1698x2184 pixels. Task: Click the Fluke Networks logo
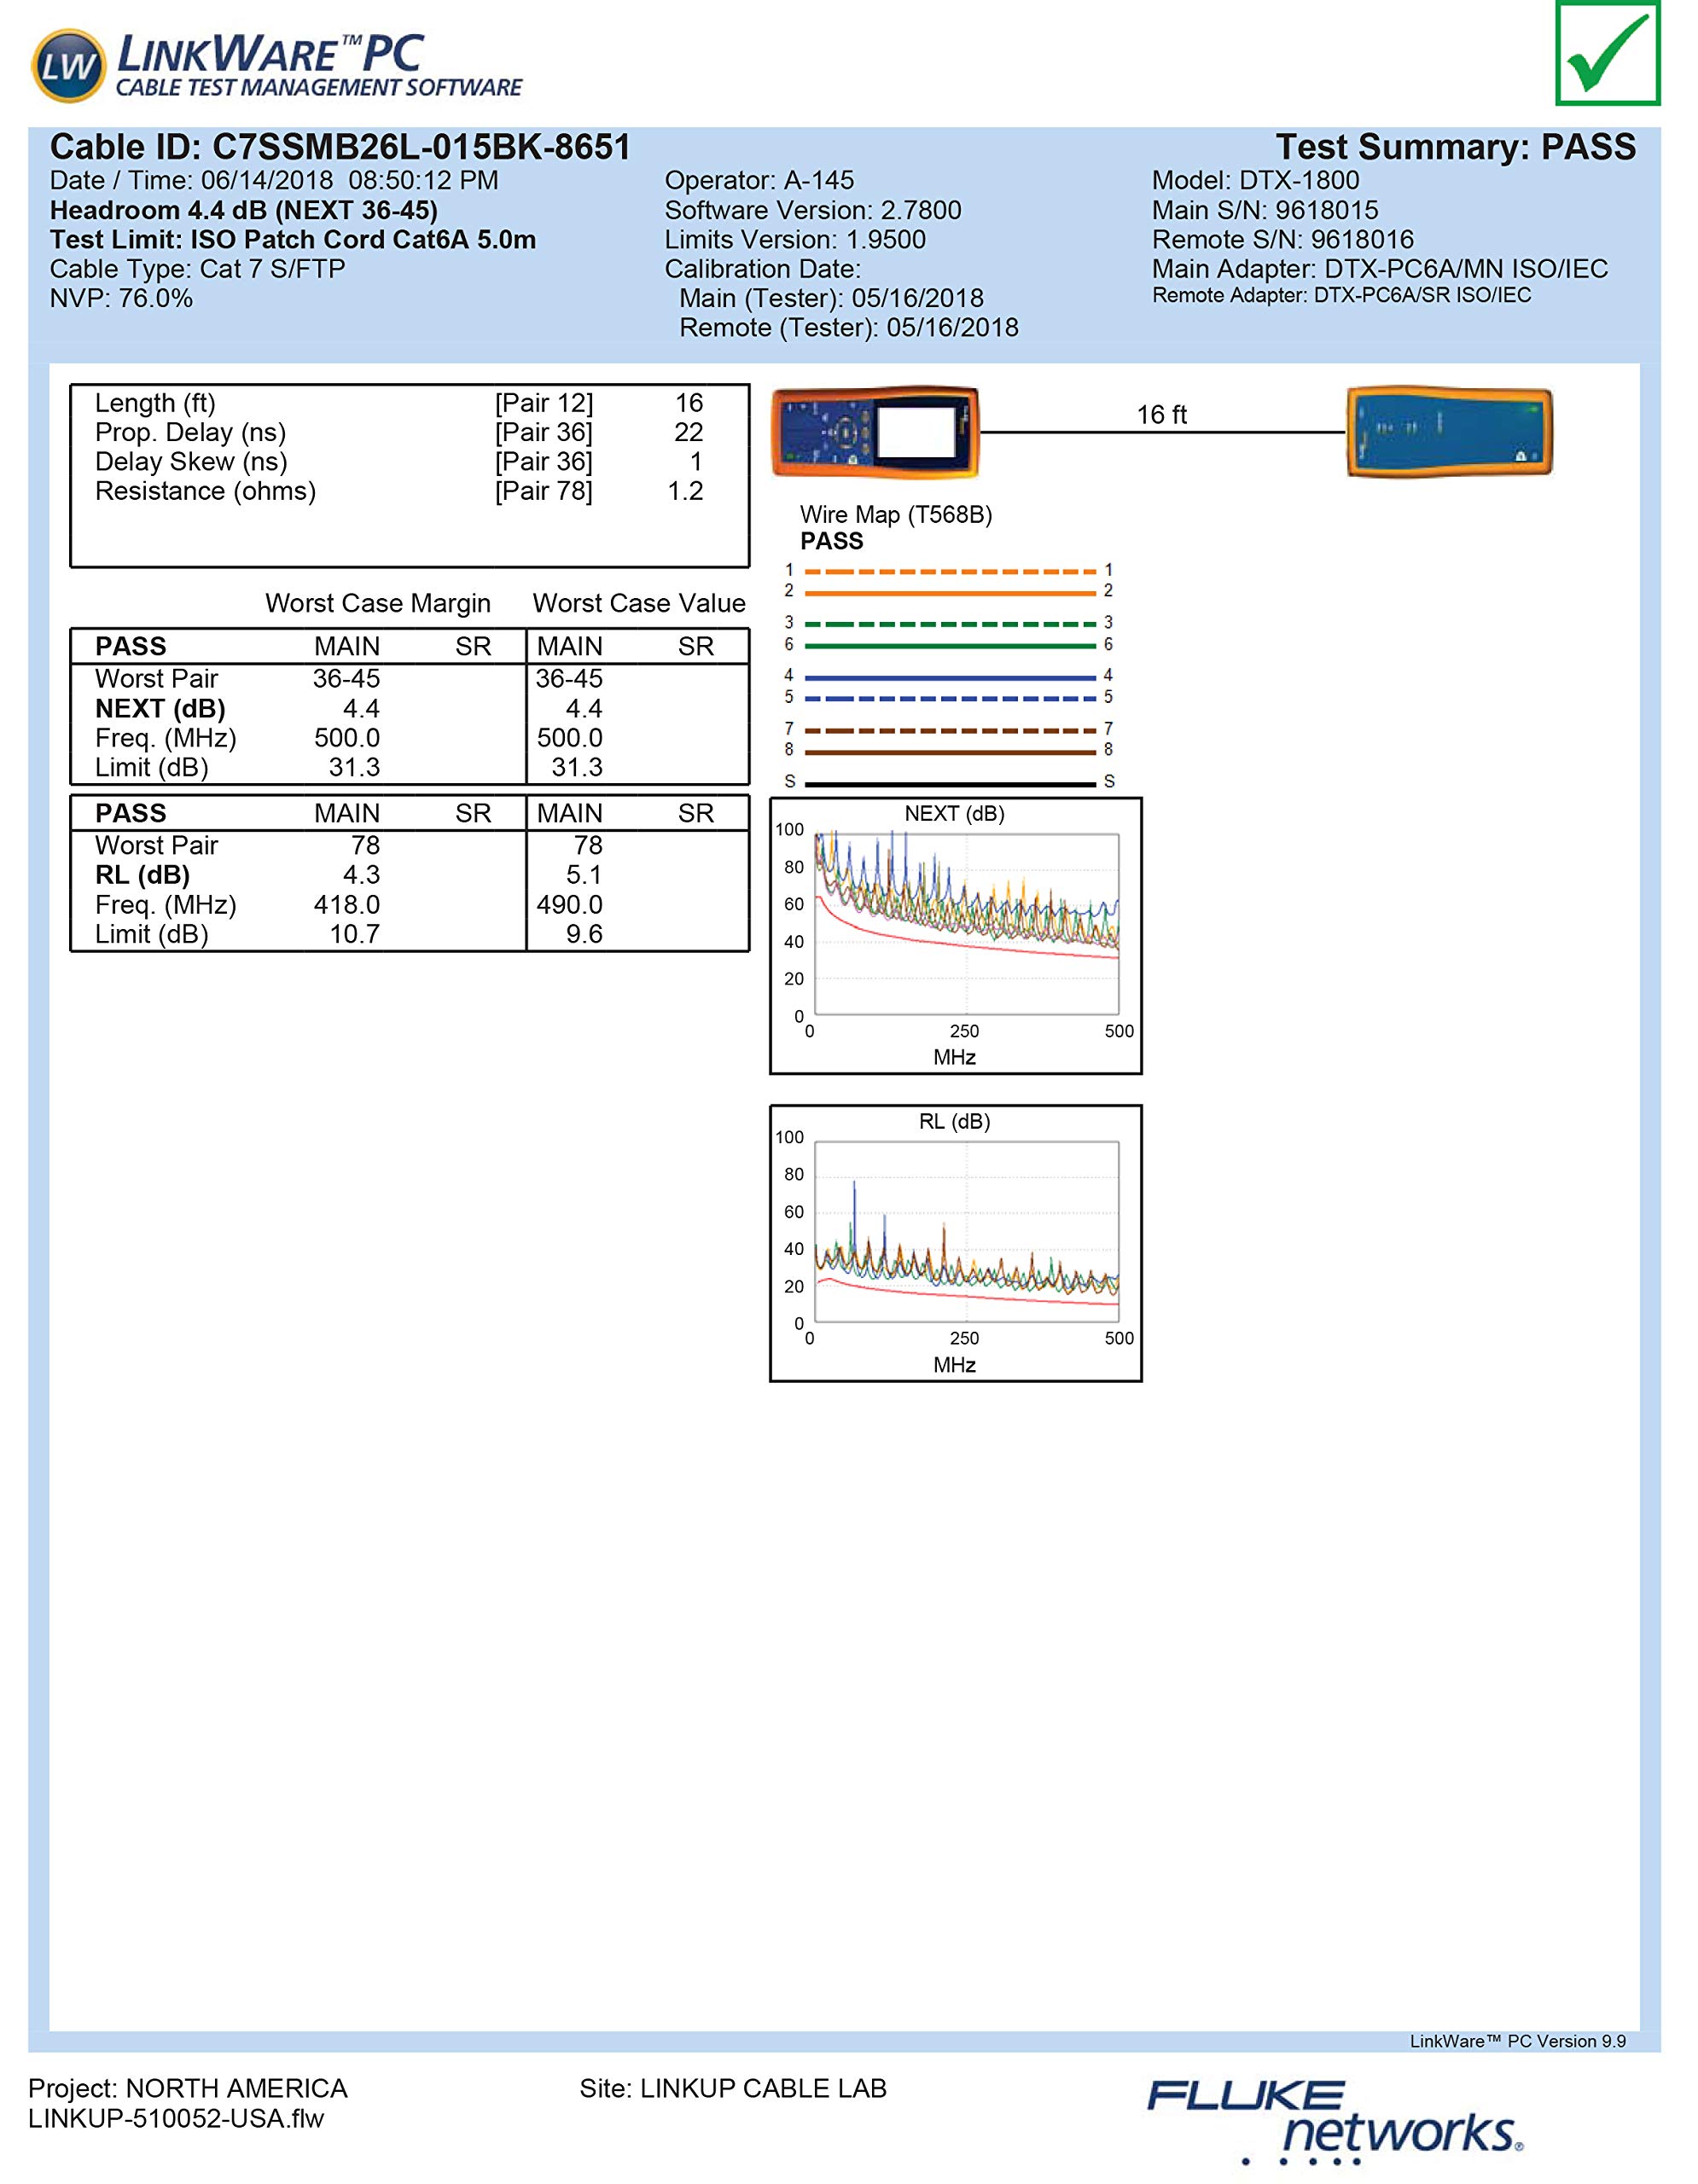click(x=1335, y=2120)
